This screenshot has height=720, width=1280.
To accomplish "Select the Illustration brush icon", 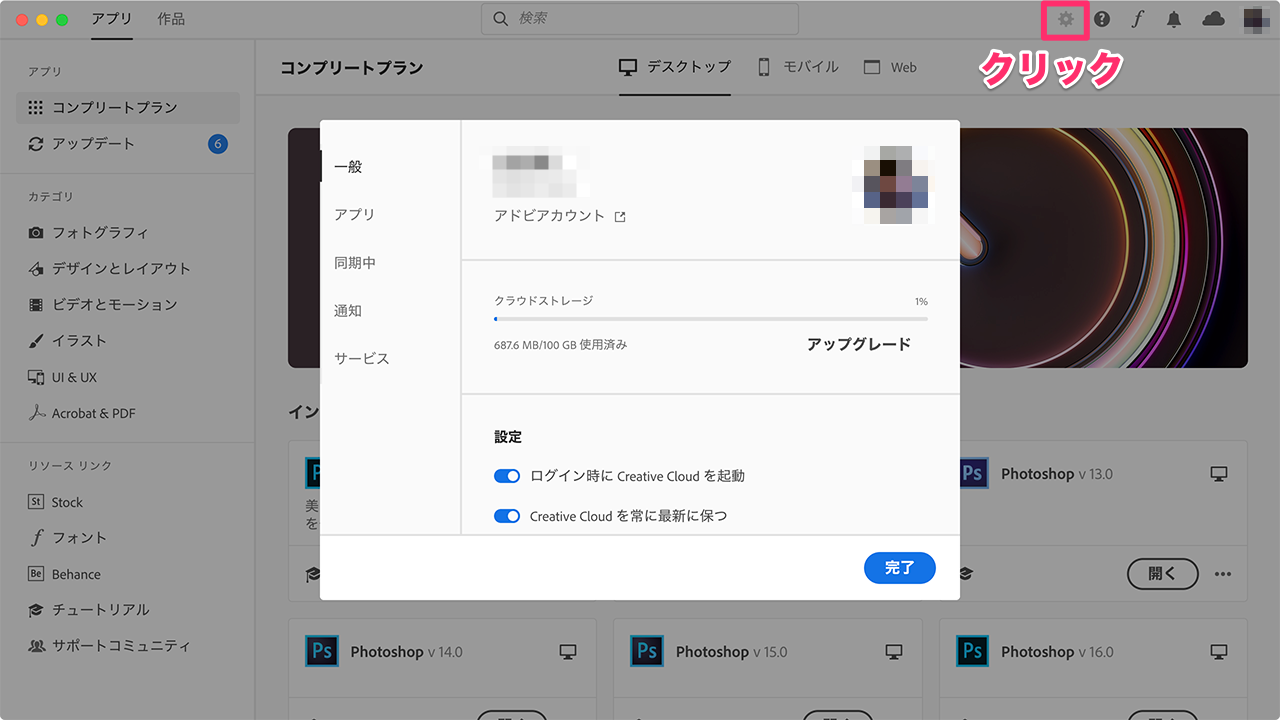I will 36,341.
